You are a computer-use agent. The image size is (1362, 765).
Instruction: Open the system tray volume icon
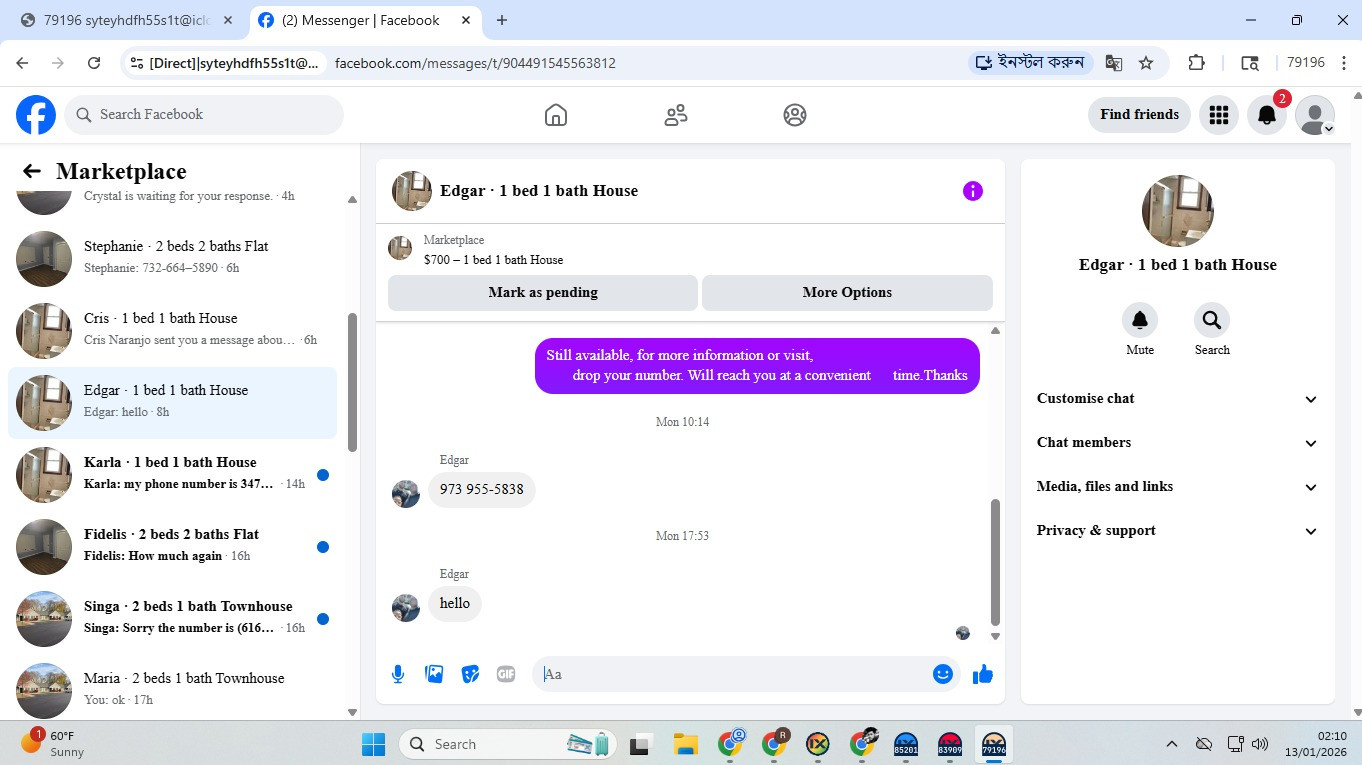pyautogui.click(x=1260, y=744)
